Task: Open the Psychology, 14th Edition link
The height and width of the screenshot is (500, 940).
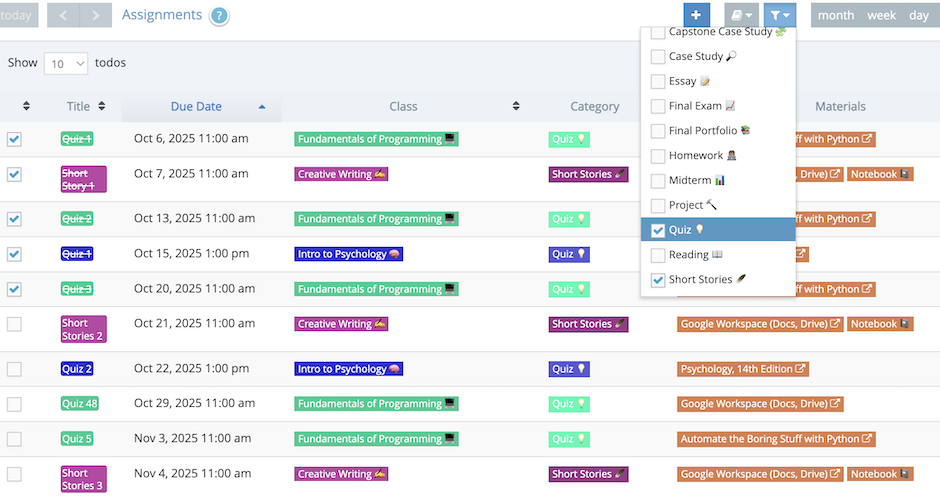Action: [743, 369]
